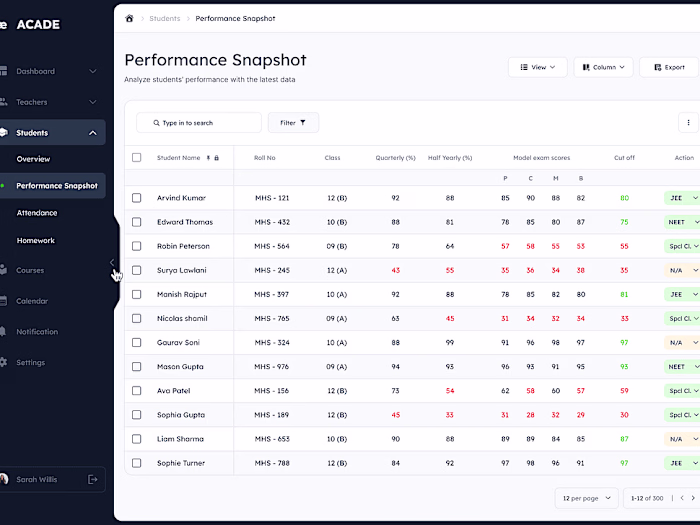Go to next page with right arrow
The image size is (700, 525).
point(693,498)
